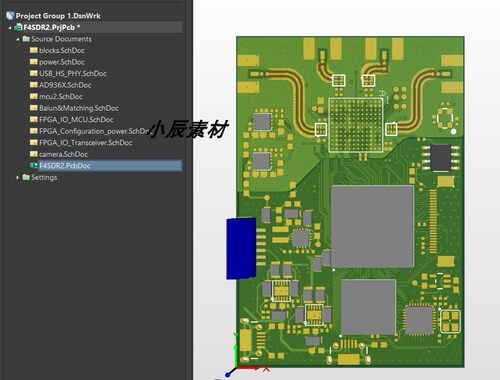The height and width of the screenshot is (380, 500).
Task: Open FPGA_IO_MCU.SchDoc document
Action: coord(76,119)
